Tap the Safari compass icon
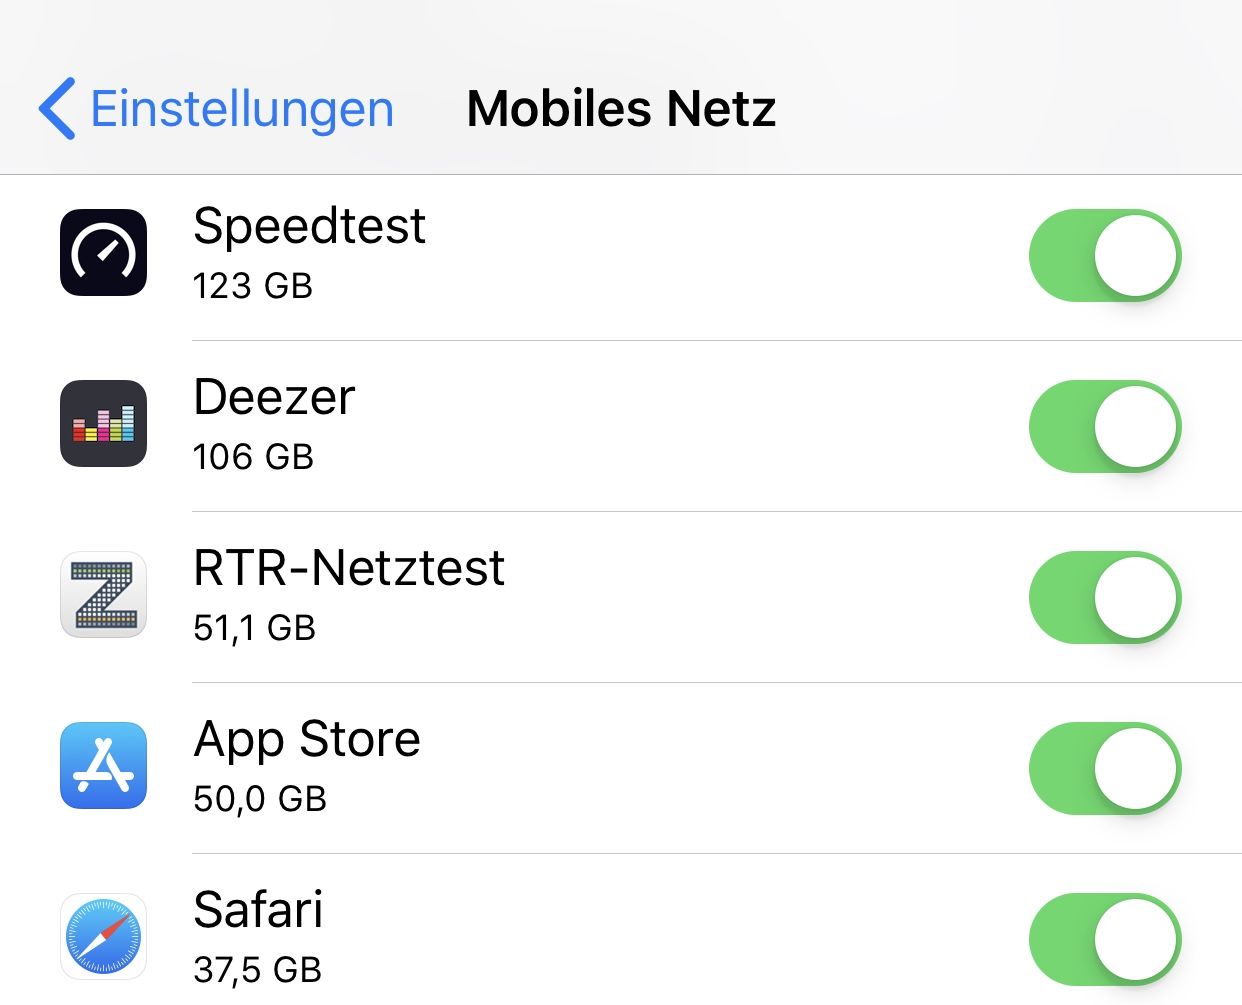Viewport: 1242px width, 1005px height. (x=103, y=937)
